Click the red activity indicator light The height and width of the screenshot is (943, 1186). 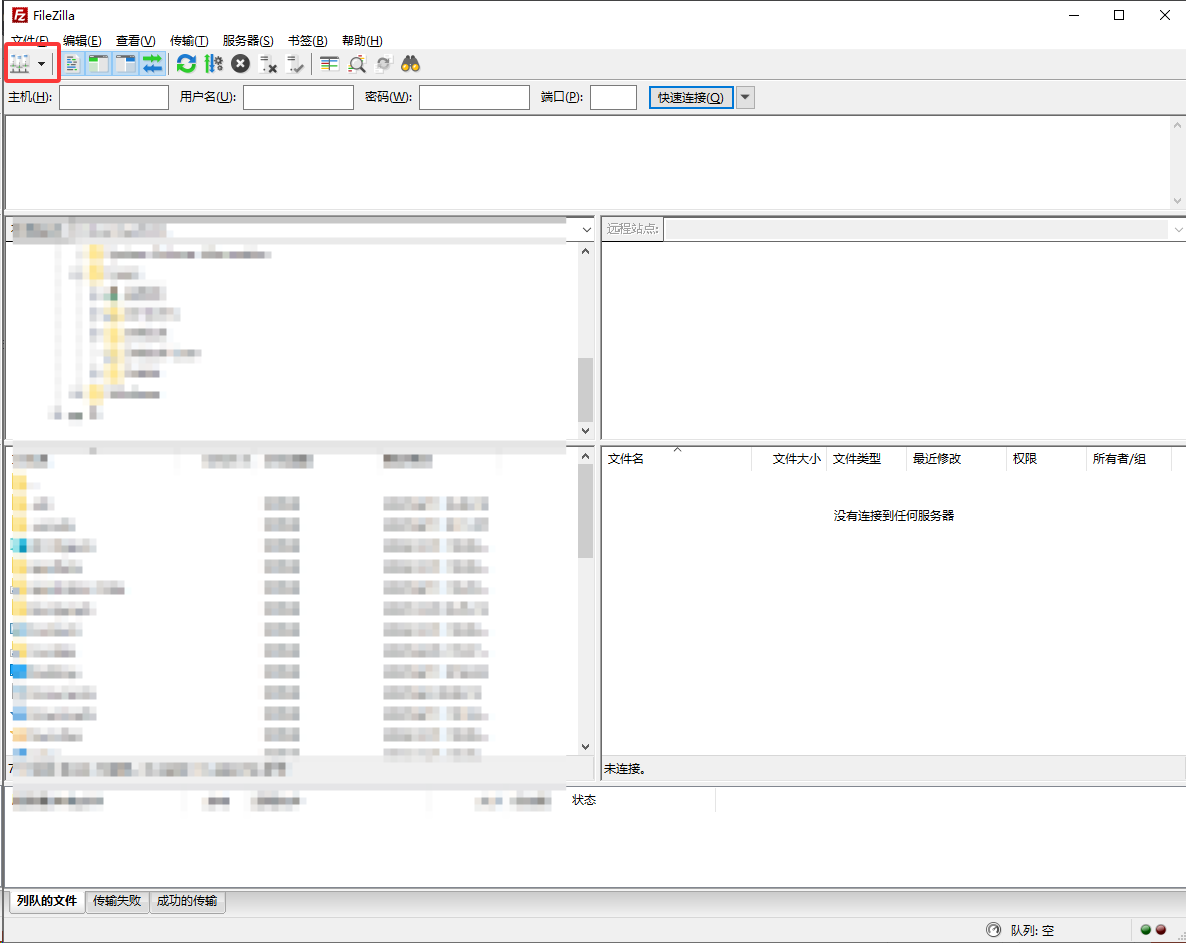click(x=1161, y=930)
